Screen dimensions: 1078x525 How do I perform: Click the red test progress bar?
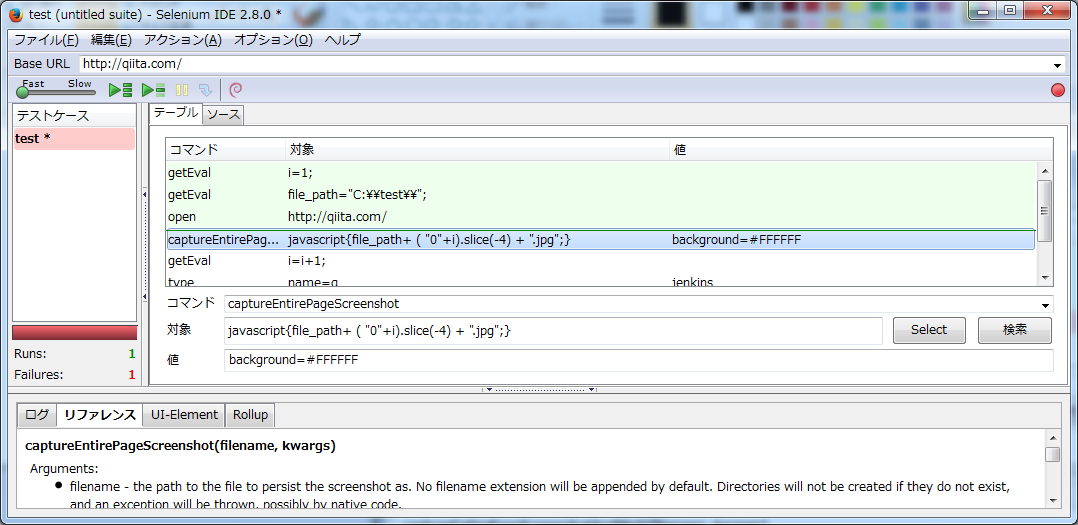pyautogui.click(x=74, y=333)
